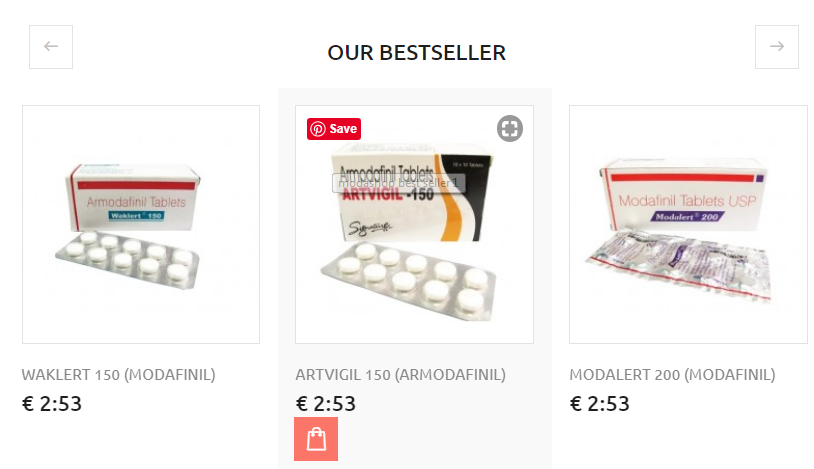Click the previous bestseller arrow
Viewport: 814px width, 469px height.
51,47
